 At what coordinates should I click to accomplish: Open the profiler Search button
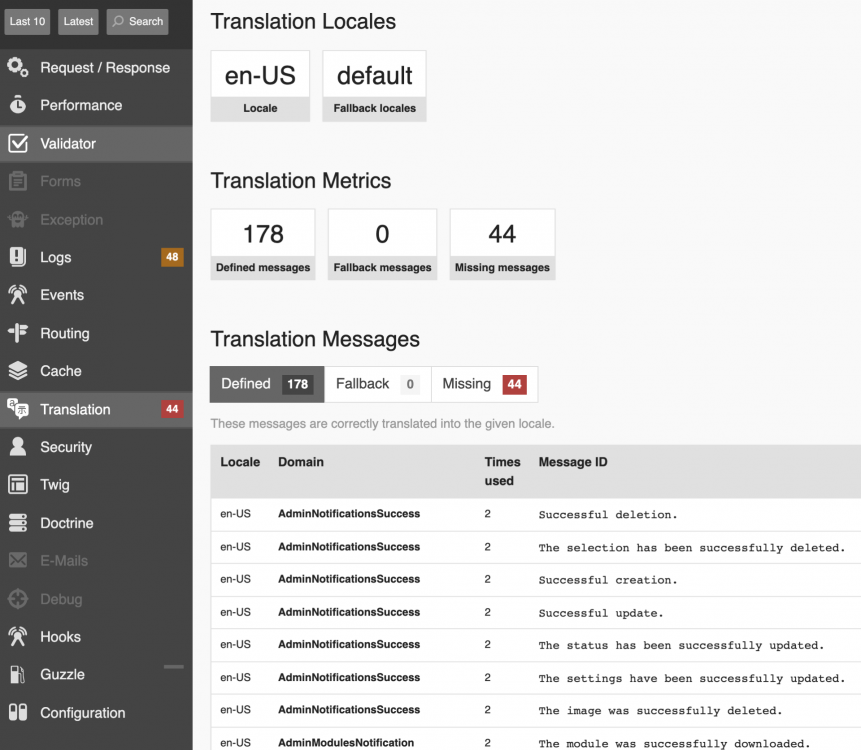pyautogui.click(x=137, y=21)
